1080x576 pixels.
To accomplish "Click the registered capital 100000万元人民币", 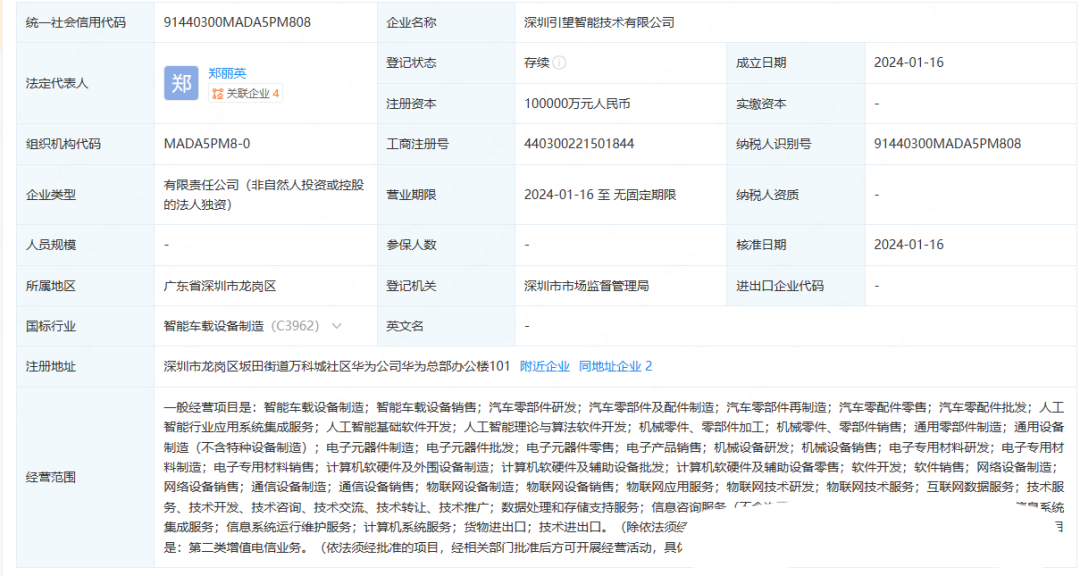I will tap(577, 103).
